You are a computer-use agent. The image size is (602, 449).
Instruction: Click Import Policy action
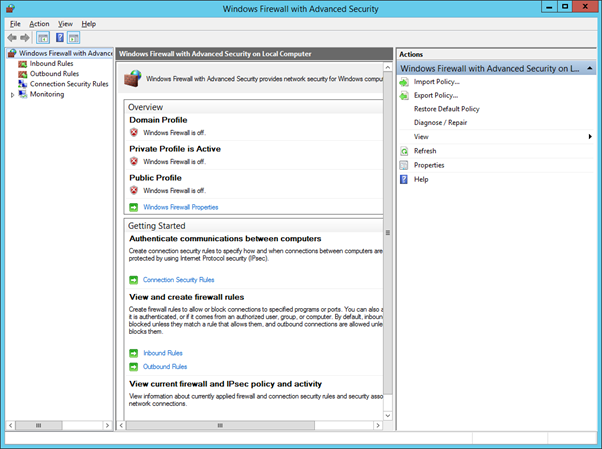pos(435,81)
